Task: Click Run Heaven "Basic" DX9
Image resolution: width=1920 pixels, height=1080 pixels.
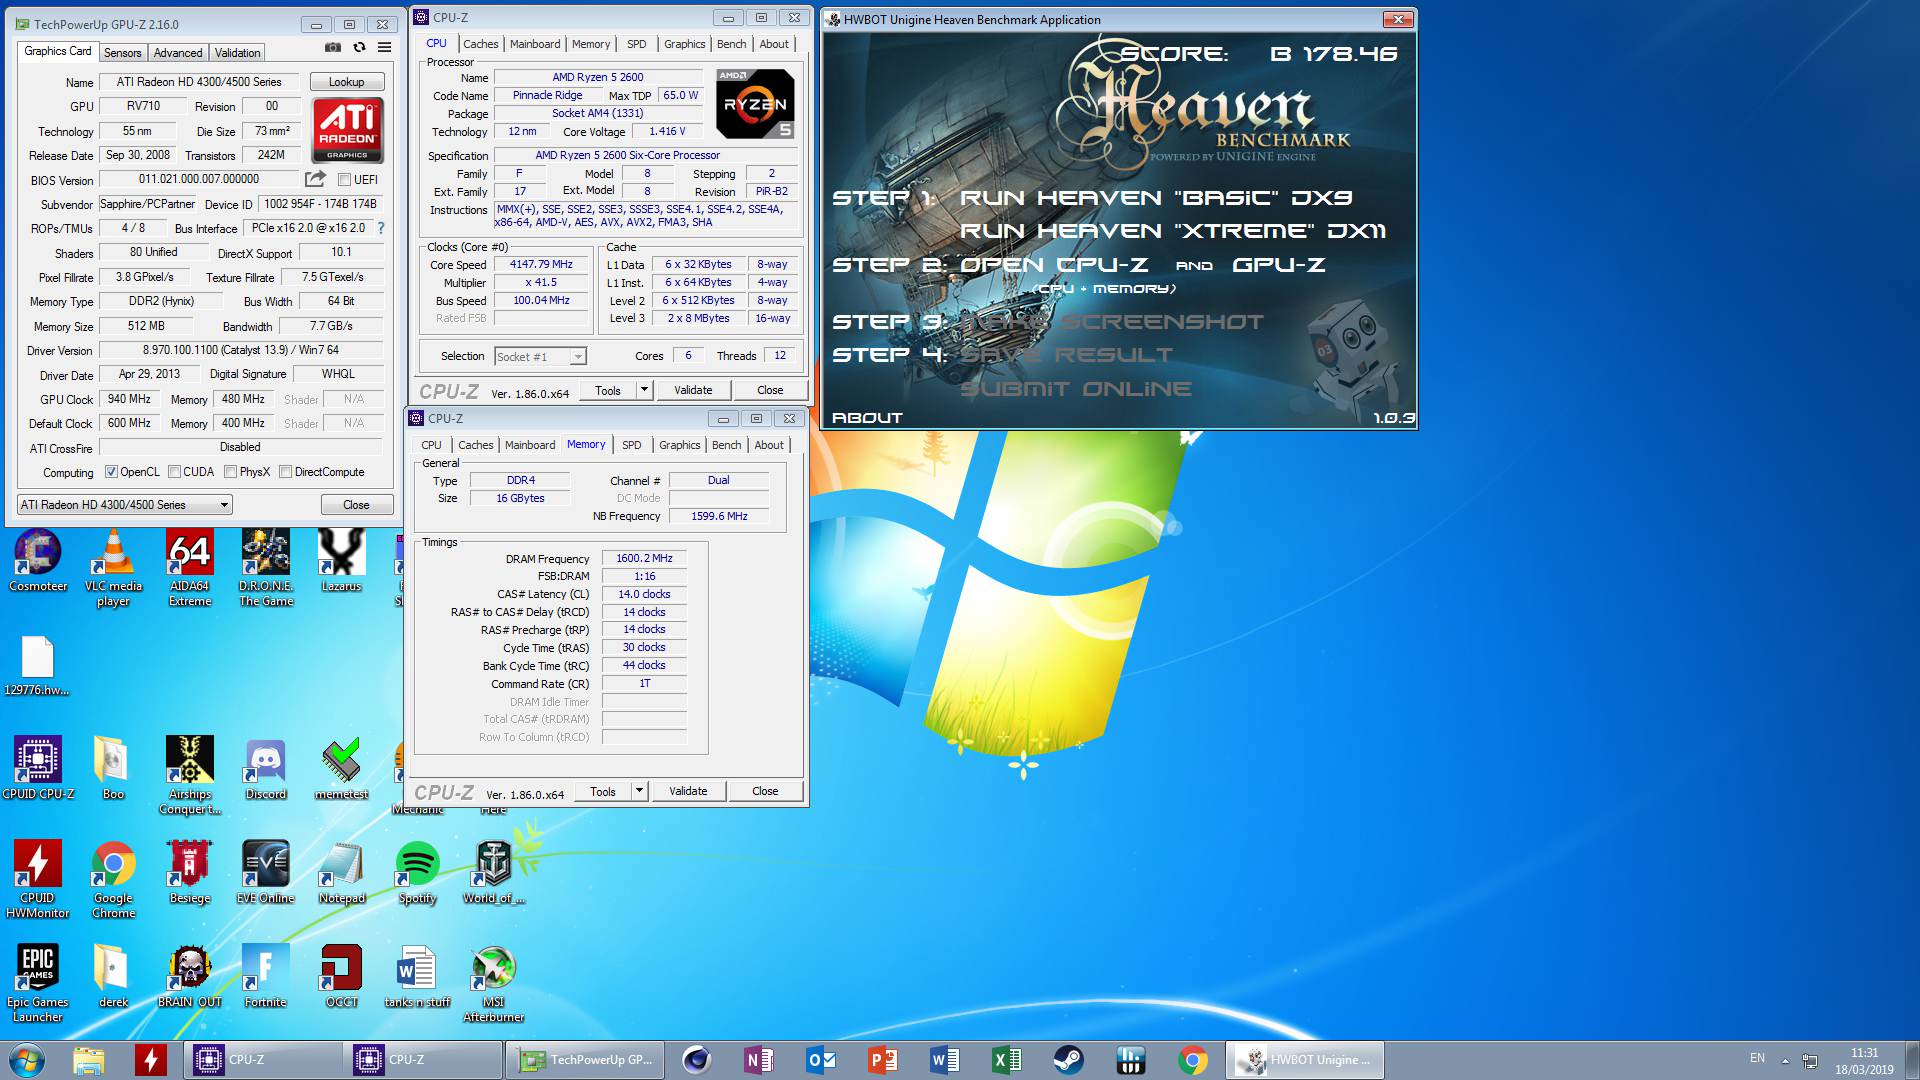Action: pyautogui.click(x=1157, y=198)
